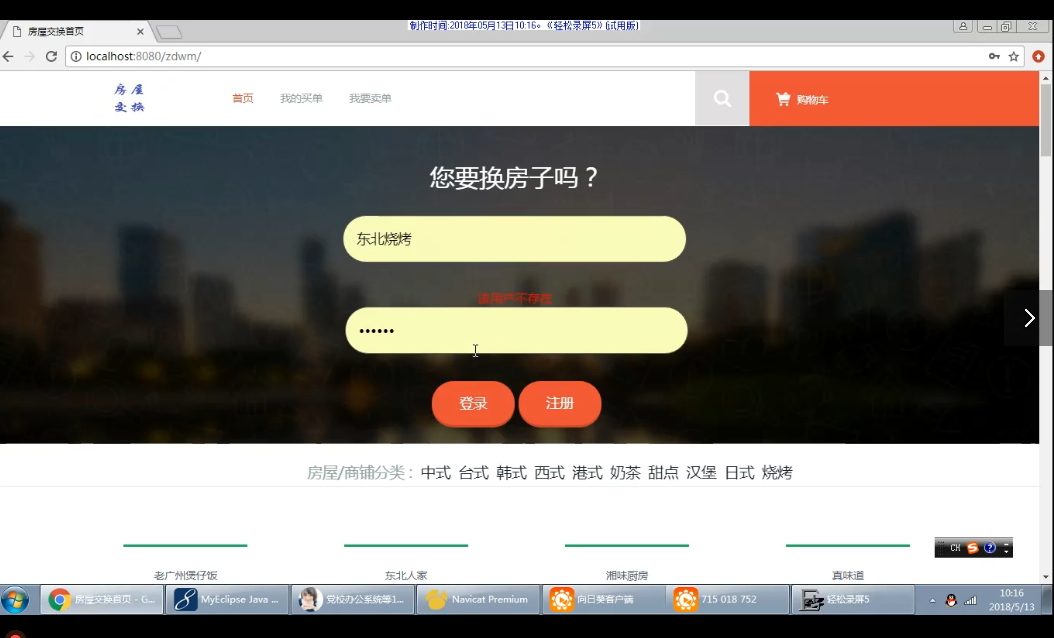Open the search magnifier on the site header

pos(722,99)
